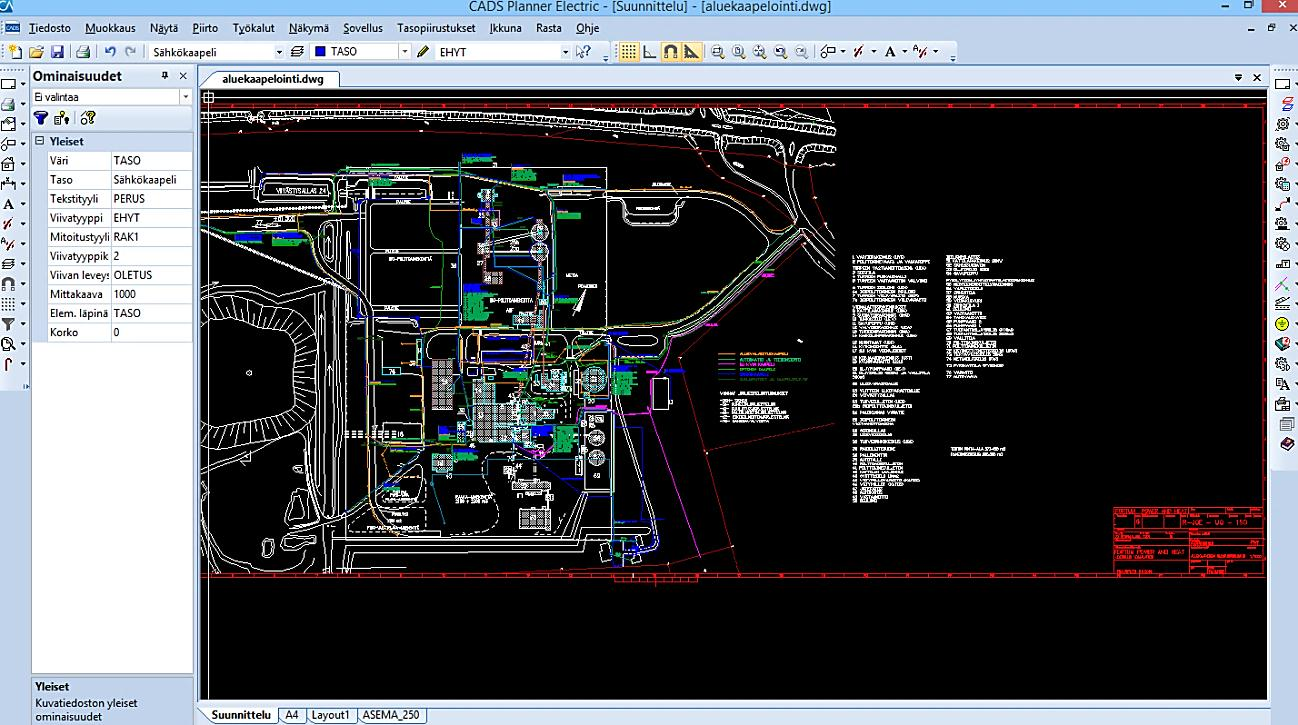
Task: Open the color combo box showing TASO
Action: point(361,51)
